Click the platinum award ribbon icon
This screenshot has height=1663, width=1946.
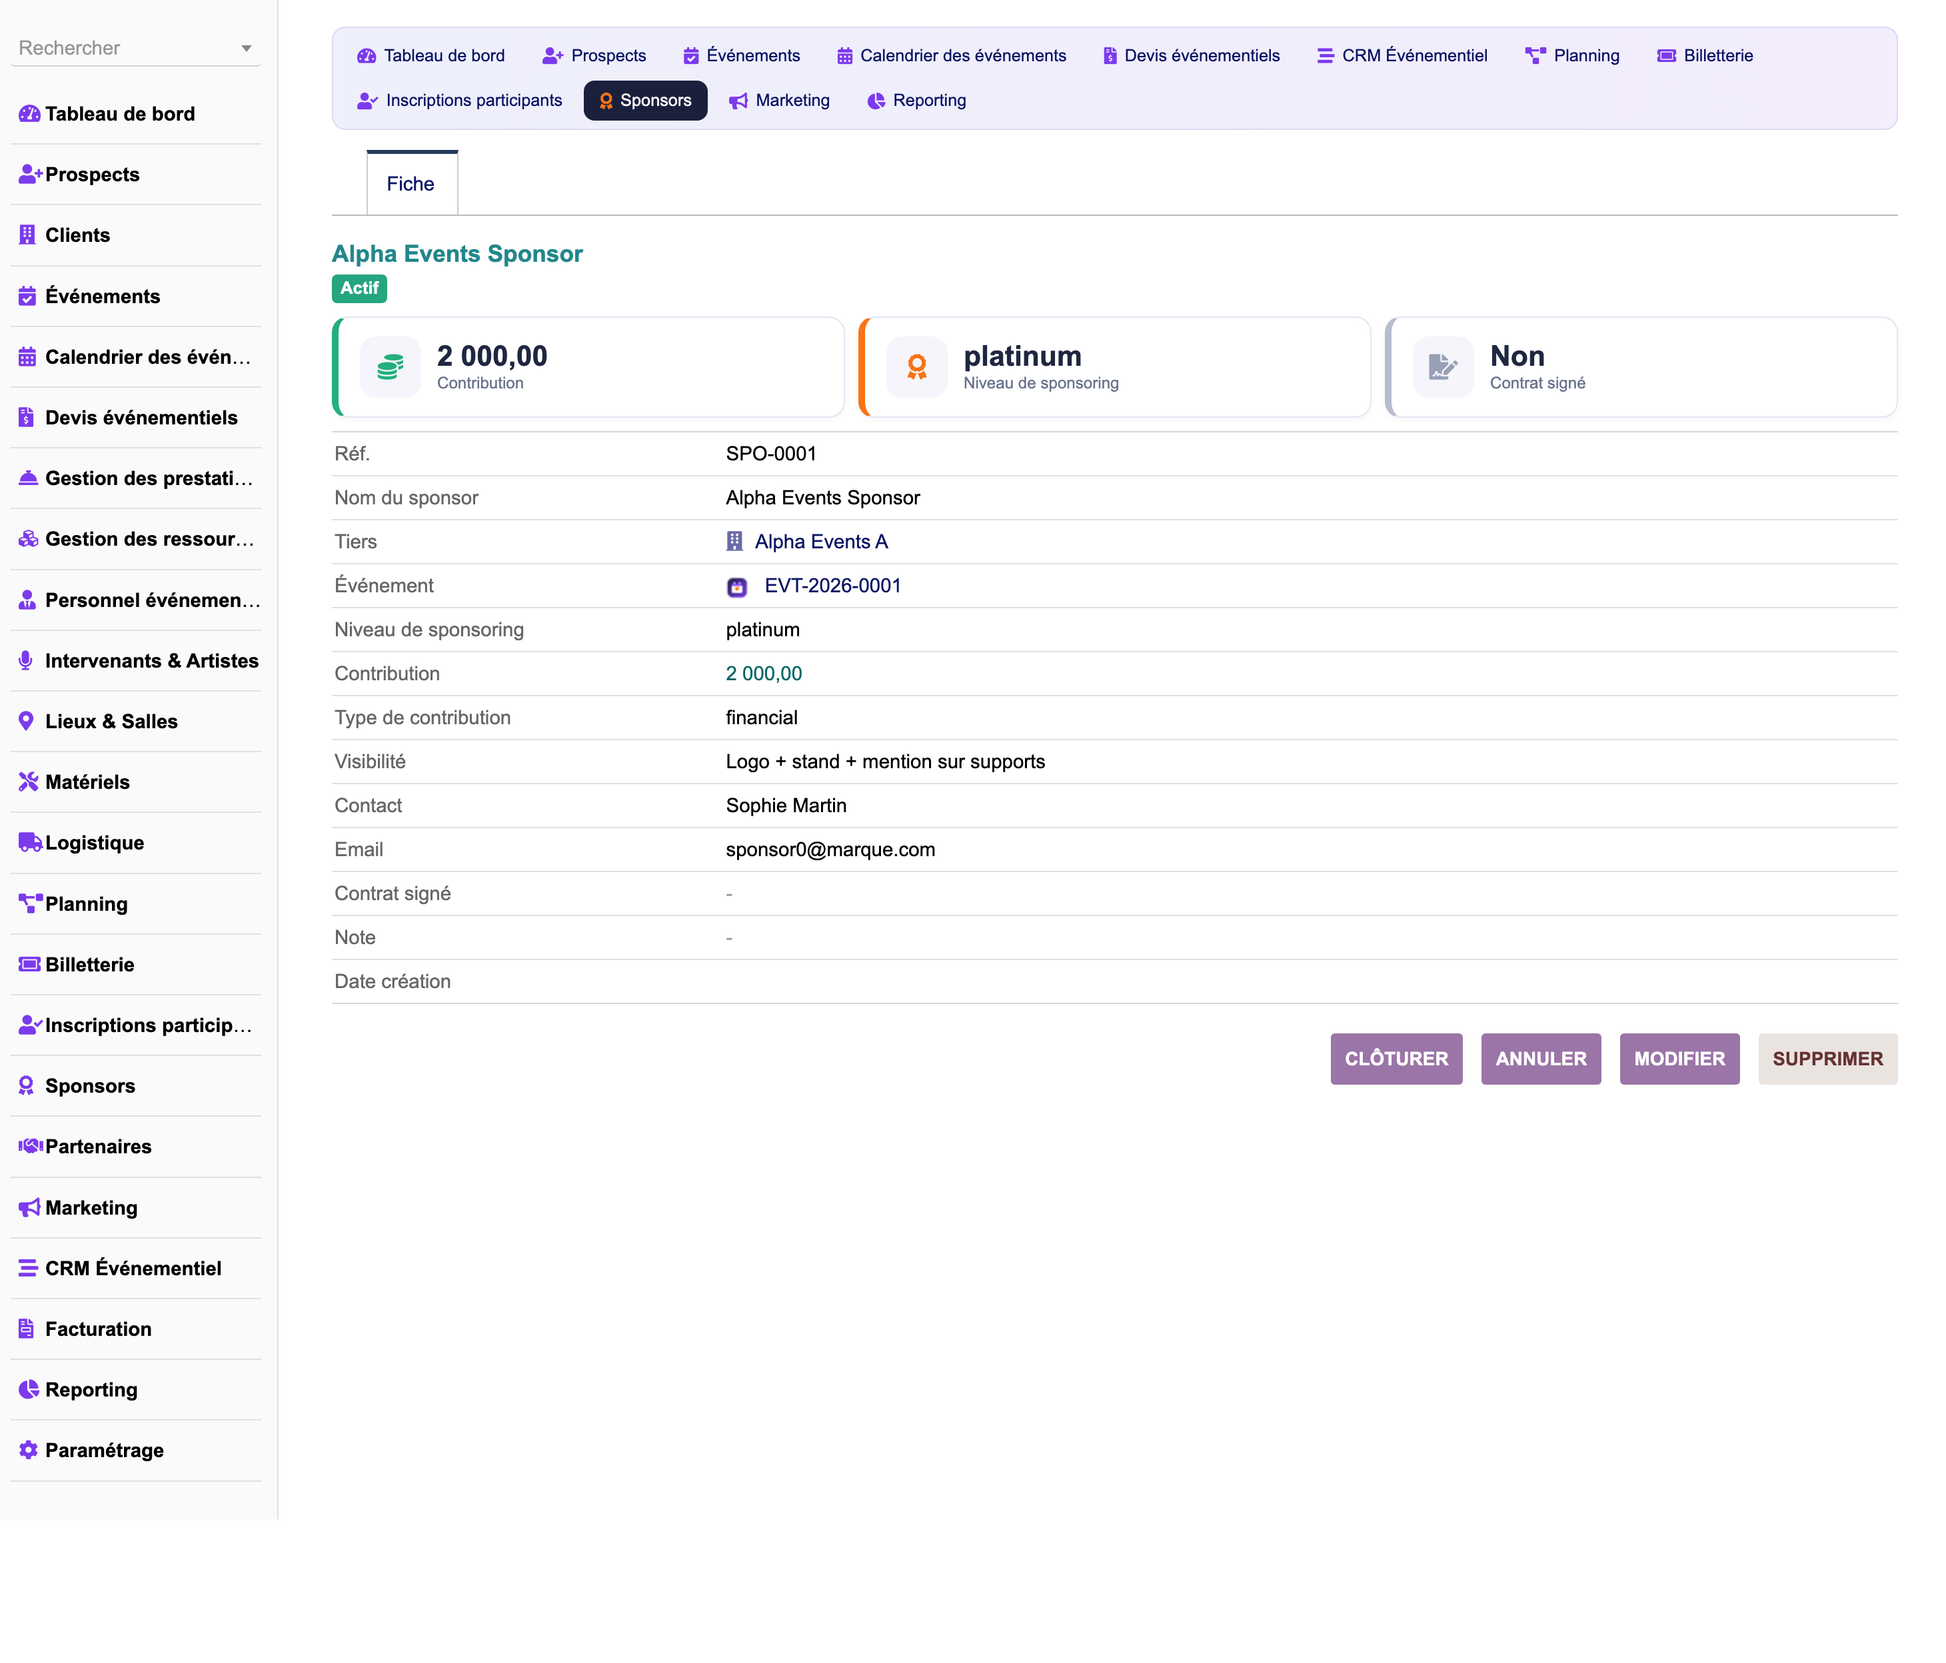pos(916,367)
